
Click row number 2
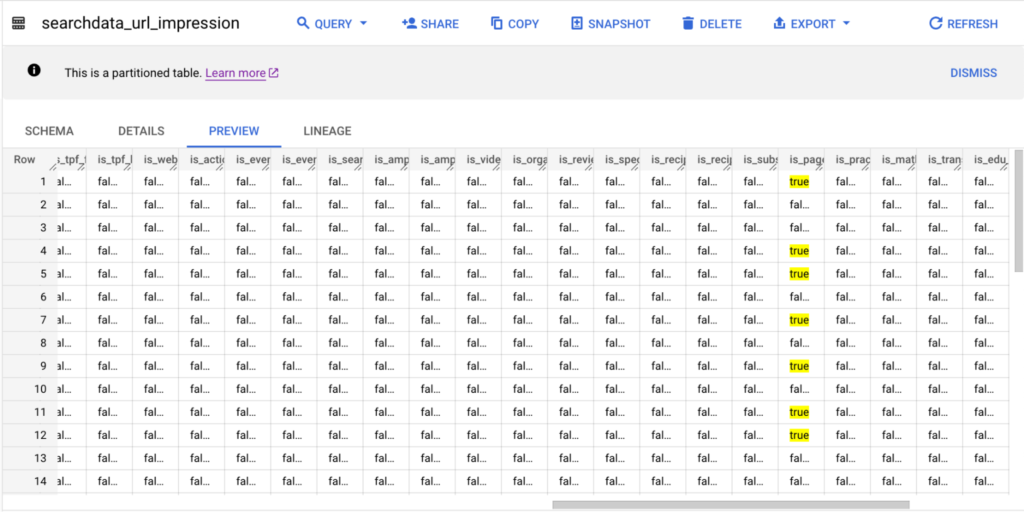point(43,205)
